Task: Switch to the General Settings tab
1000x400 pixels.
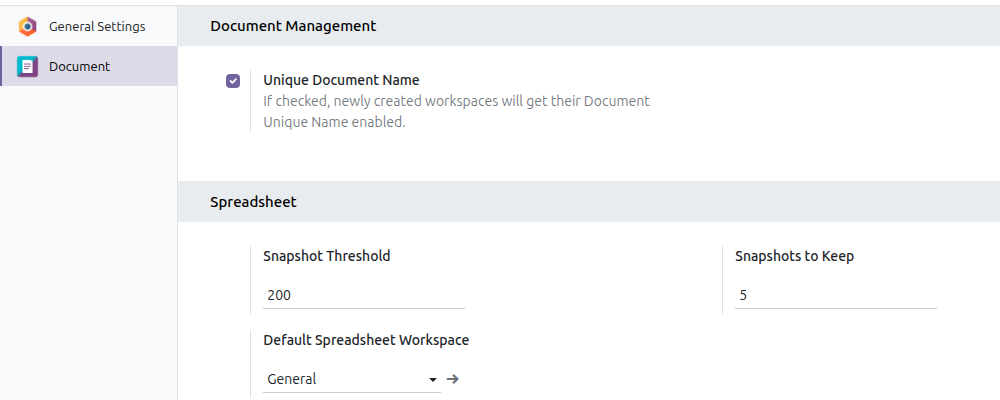Action: coord(89,27)
